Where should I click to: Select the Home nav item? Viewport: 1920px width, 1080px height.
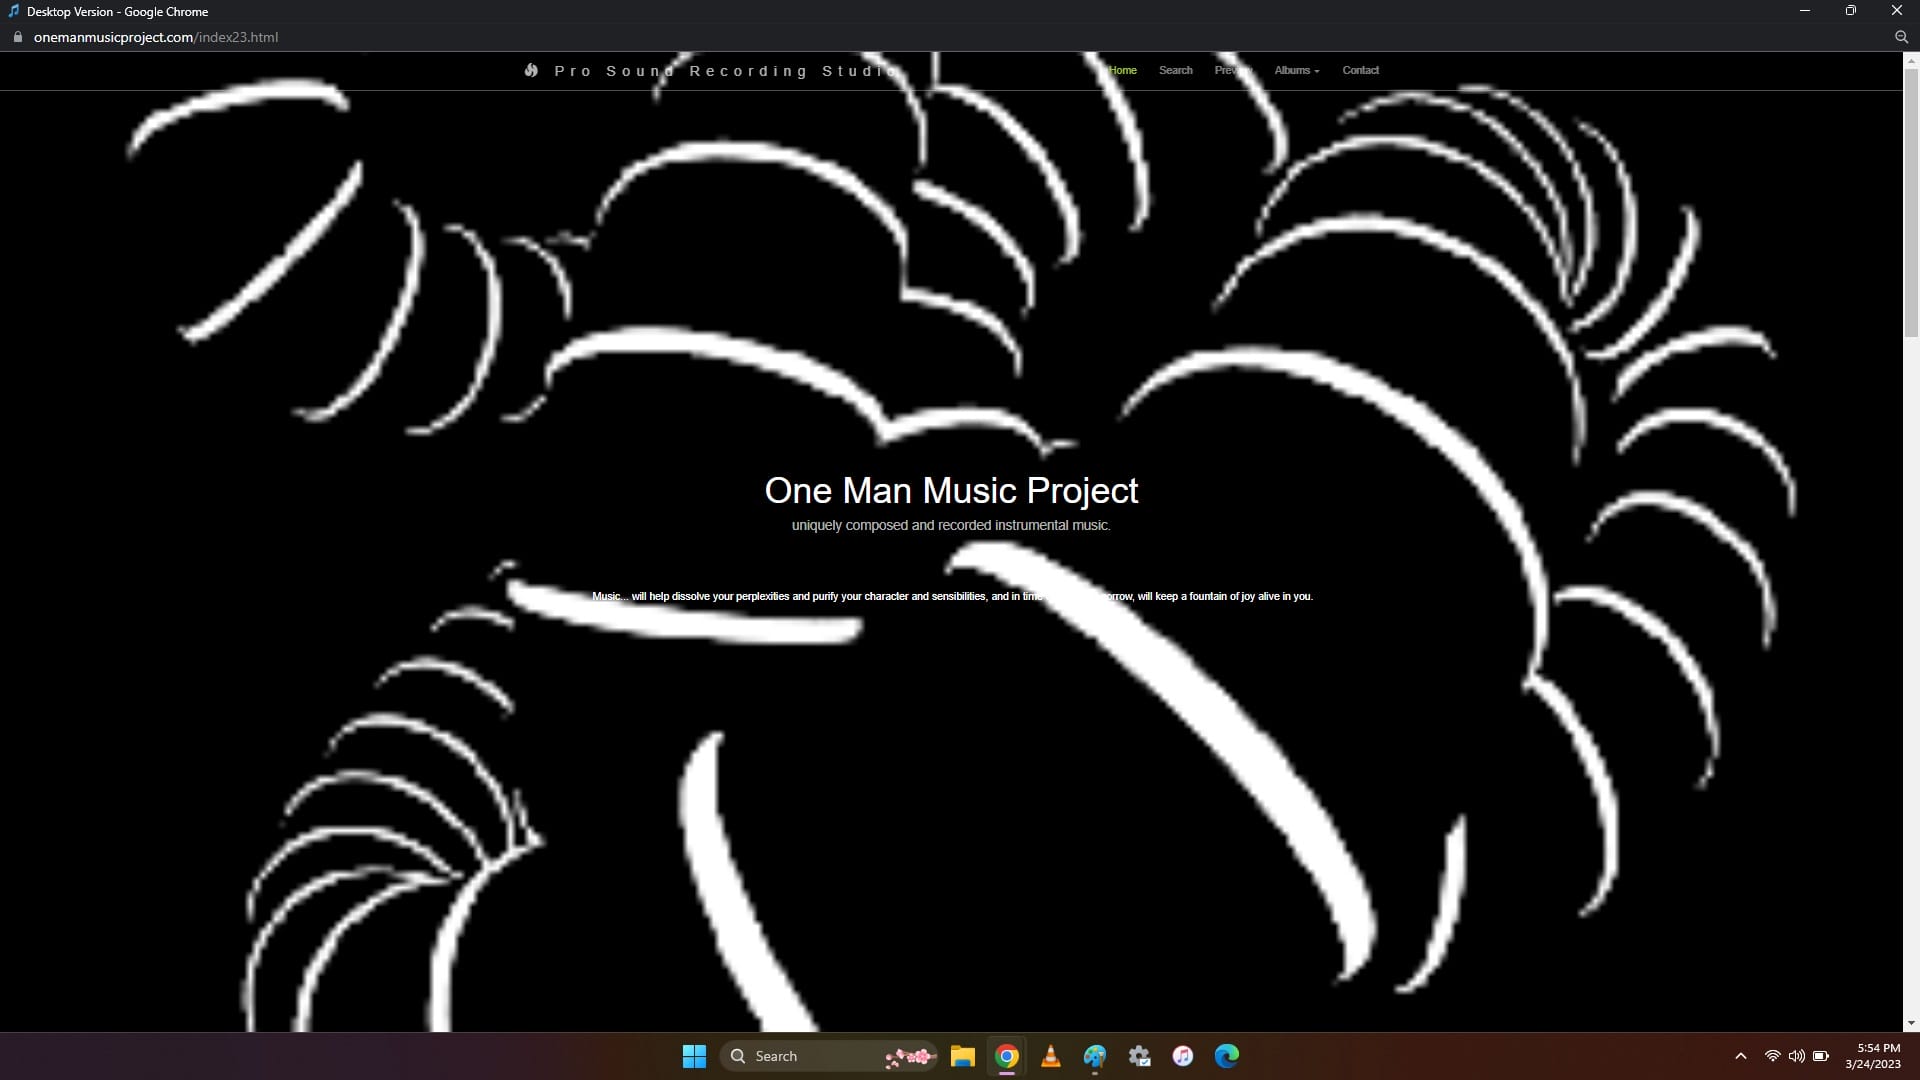pos(1123,70)
